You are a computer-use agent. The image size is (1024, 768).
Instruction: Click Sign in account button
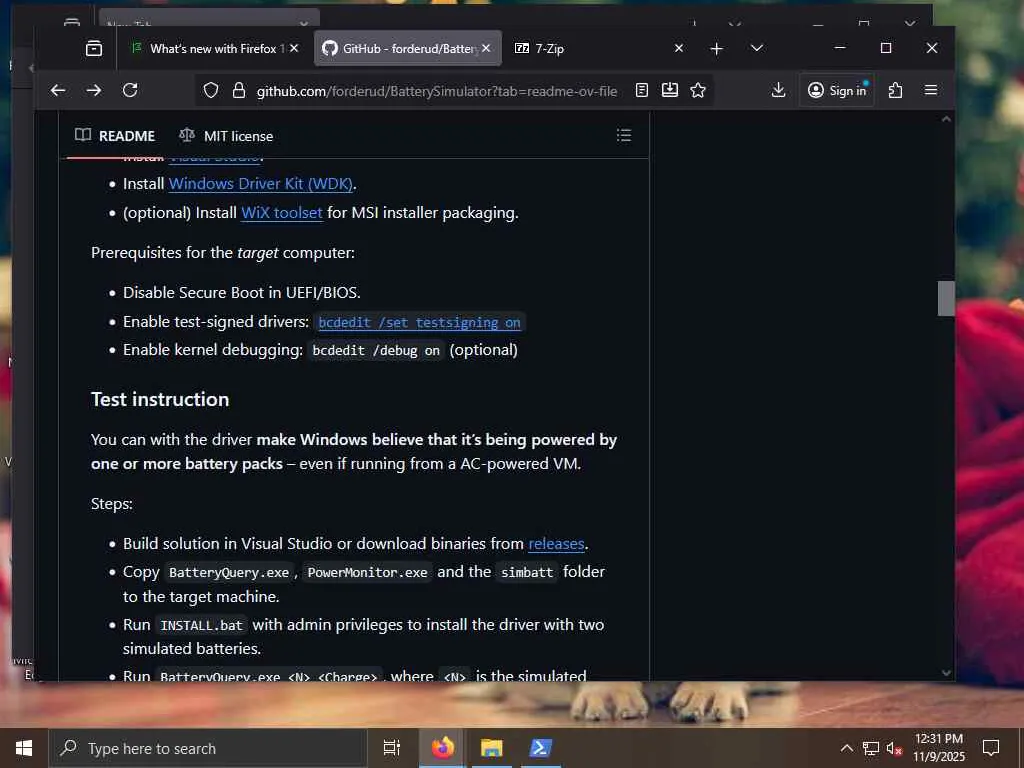tap(837, 90)
